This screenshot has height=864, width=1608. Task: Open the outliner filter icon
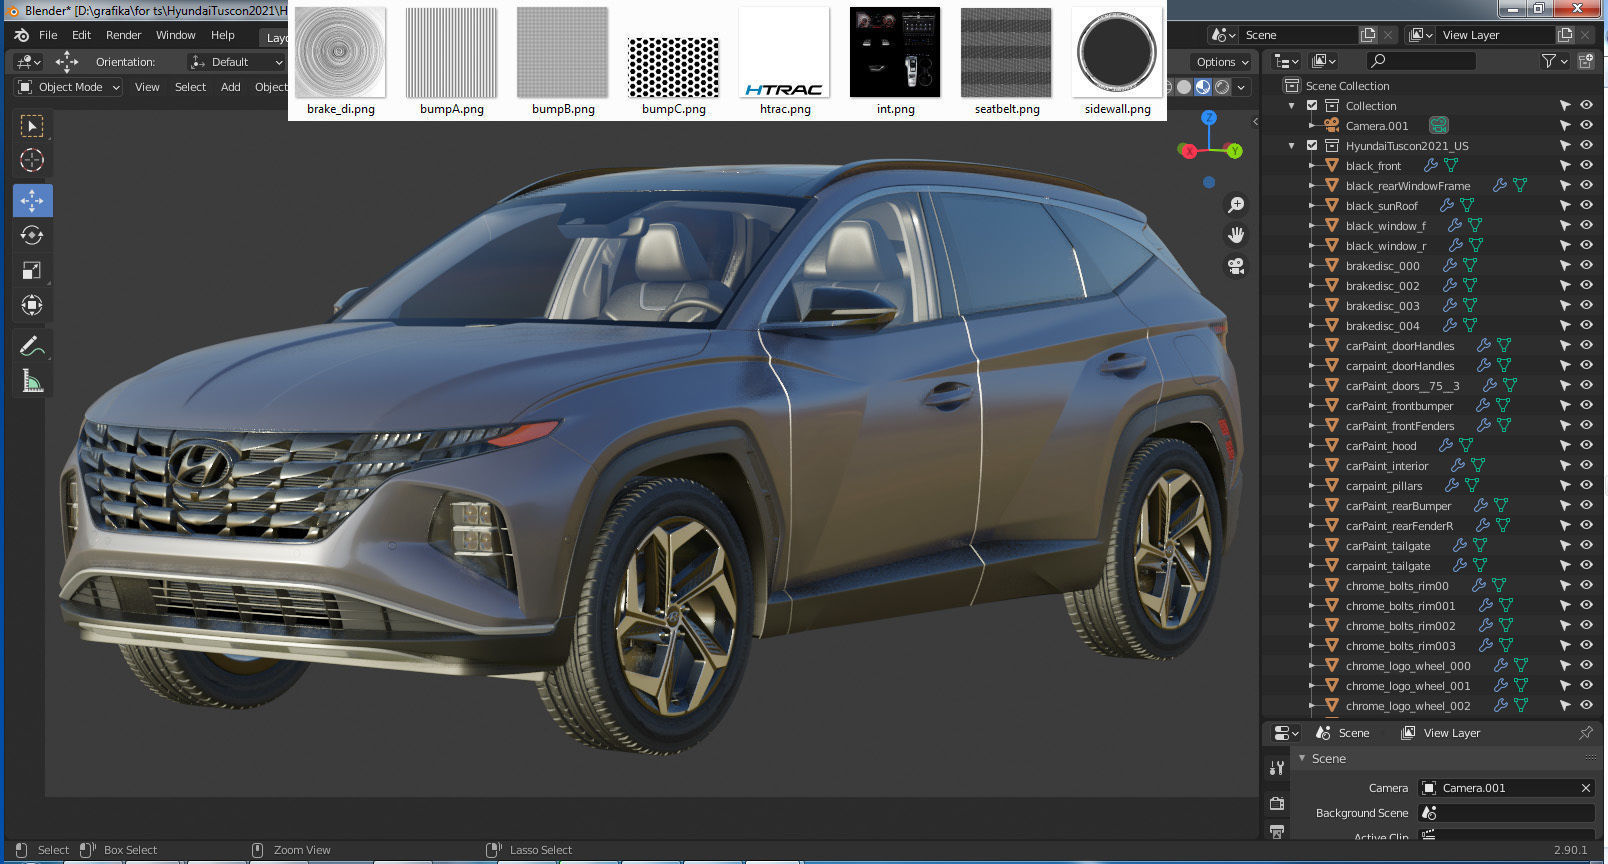pyautogui.click(x=1549, y=61)
